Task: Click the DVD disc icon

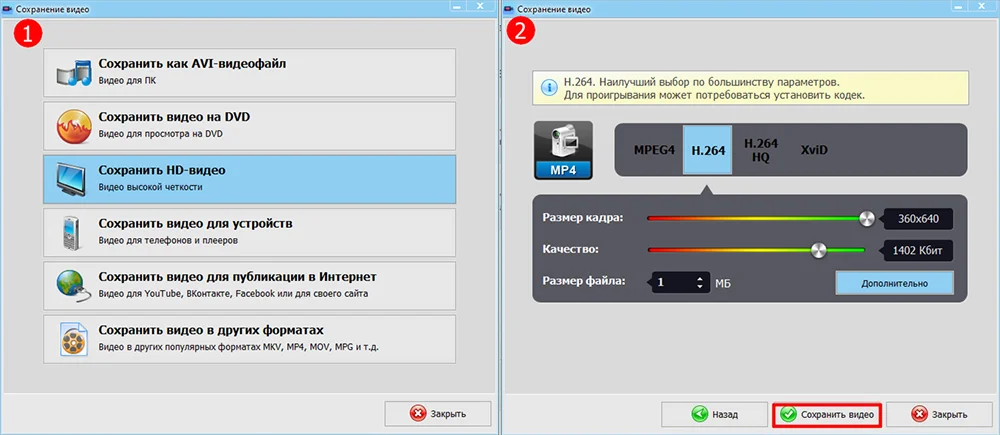Action: coord(73,126)
